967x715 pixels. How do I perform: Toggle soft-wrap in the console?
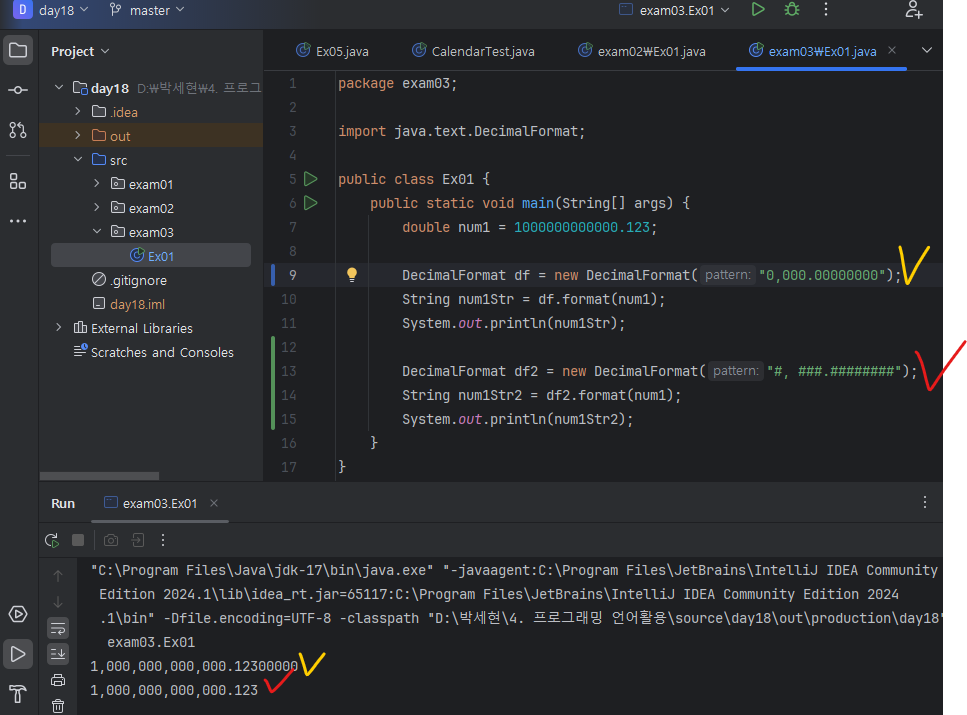pos(58,628)
